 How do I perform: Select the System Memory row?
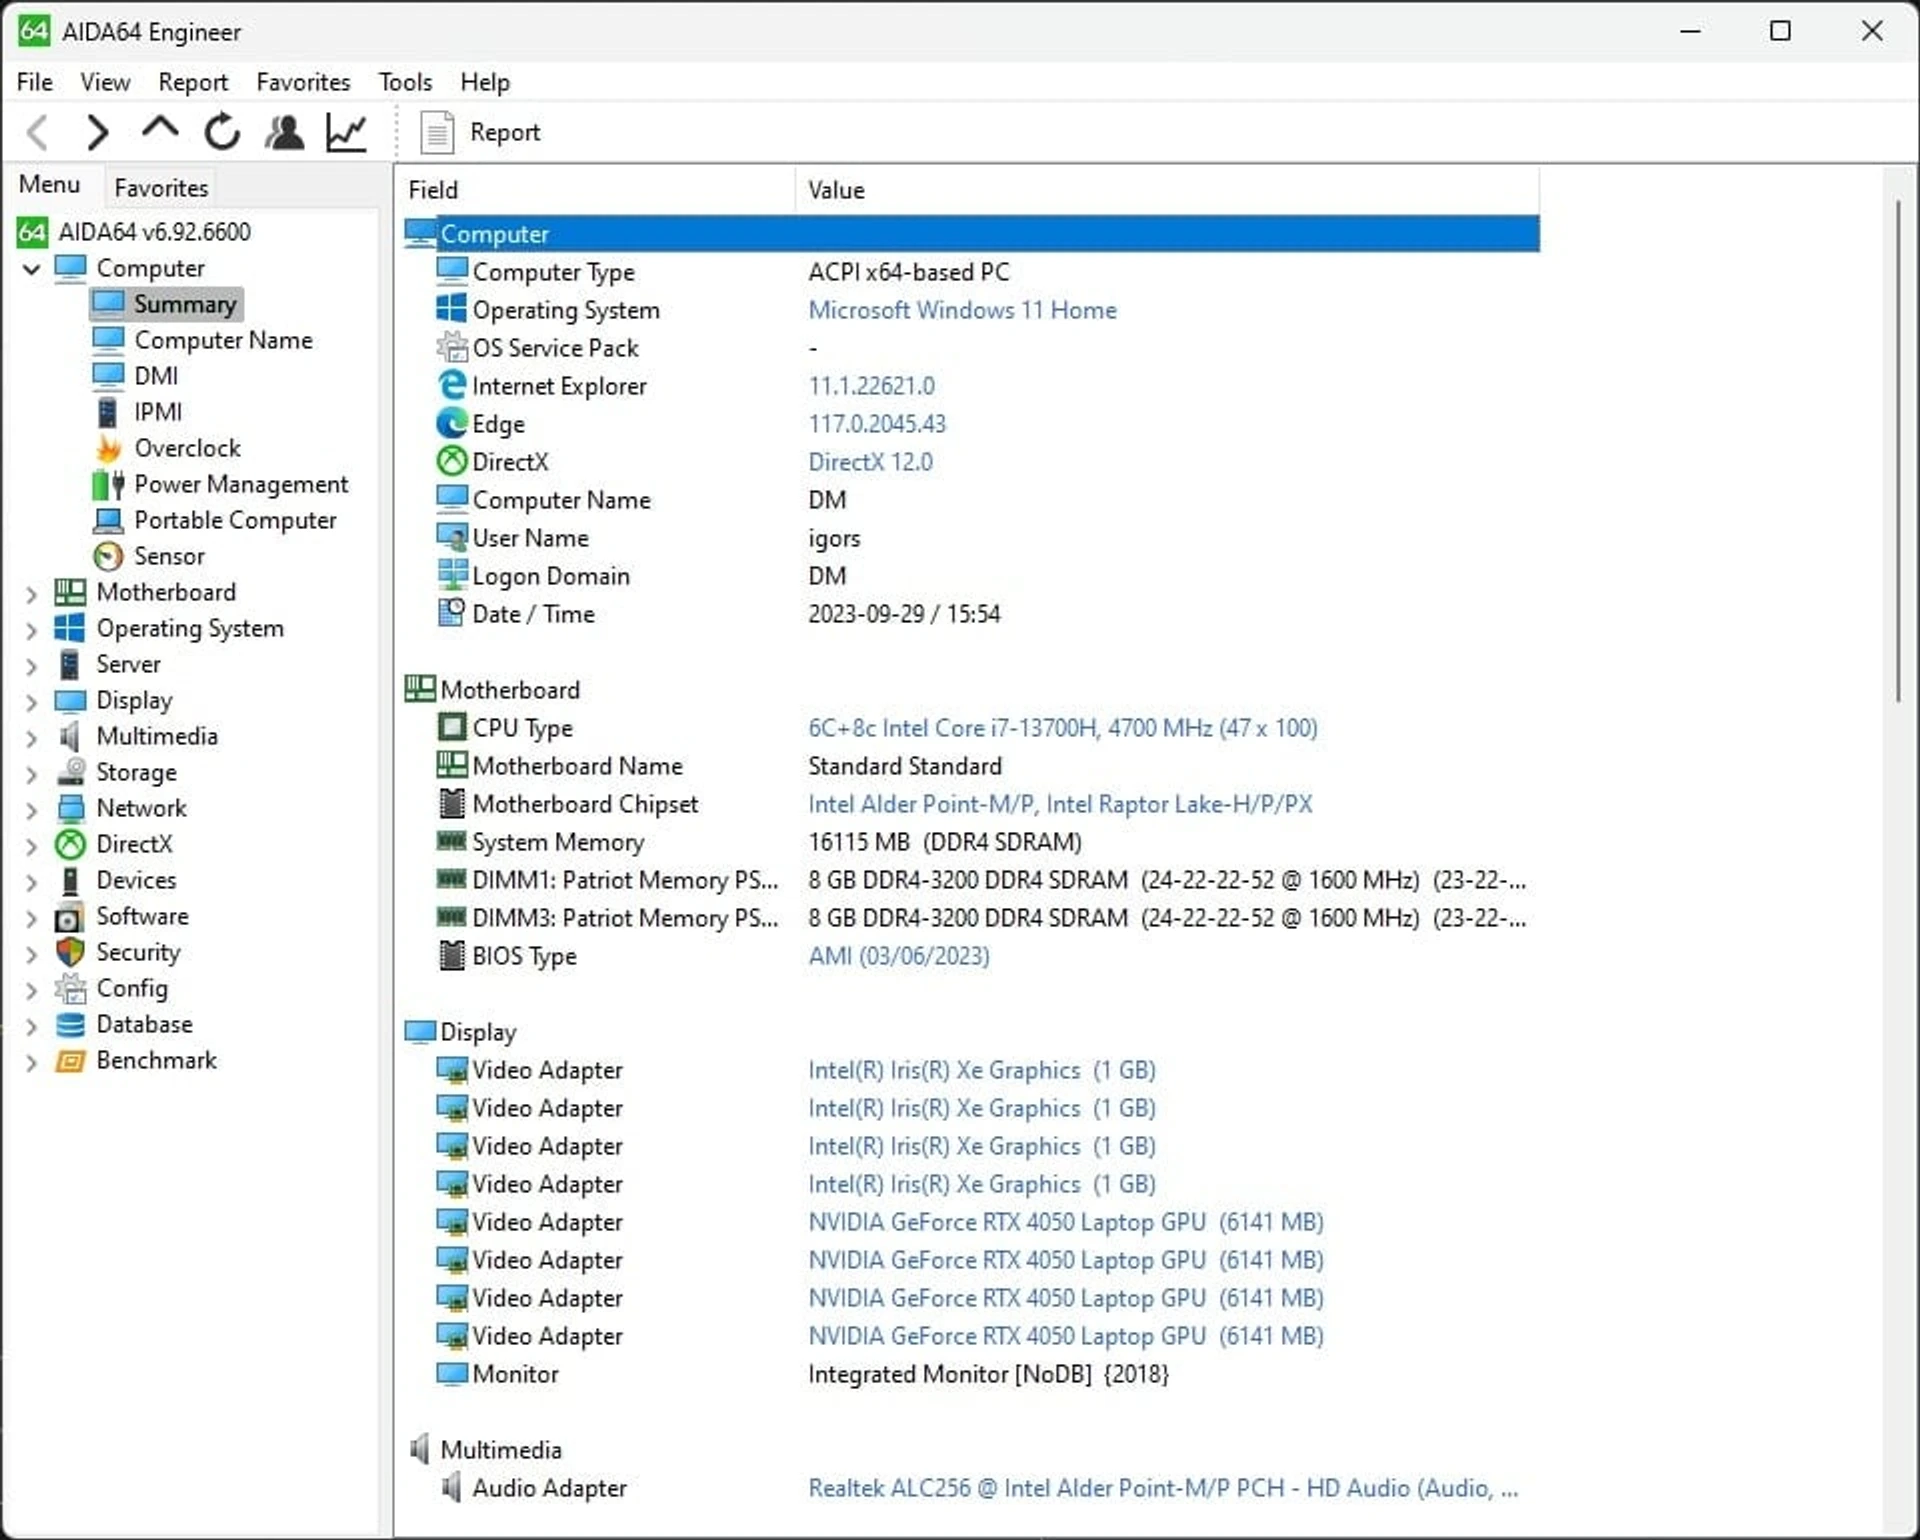971,842
